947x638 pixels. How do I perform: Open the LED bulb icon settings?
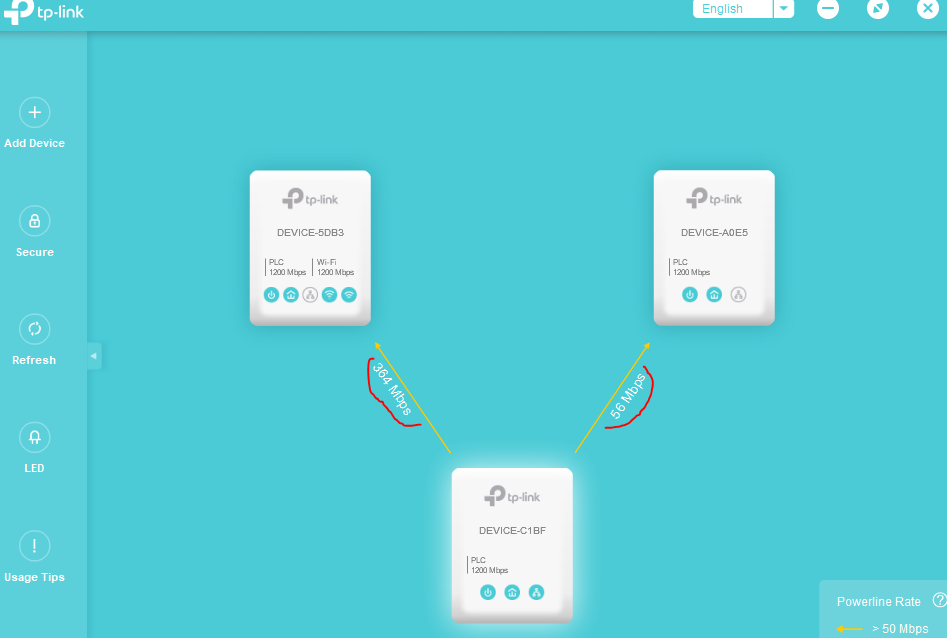34,437
